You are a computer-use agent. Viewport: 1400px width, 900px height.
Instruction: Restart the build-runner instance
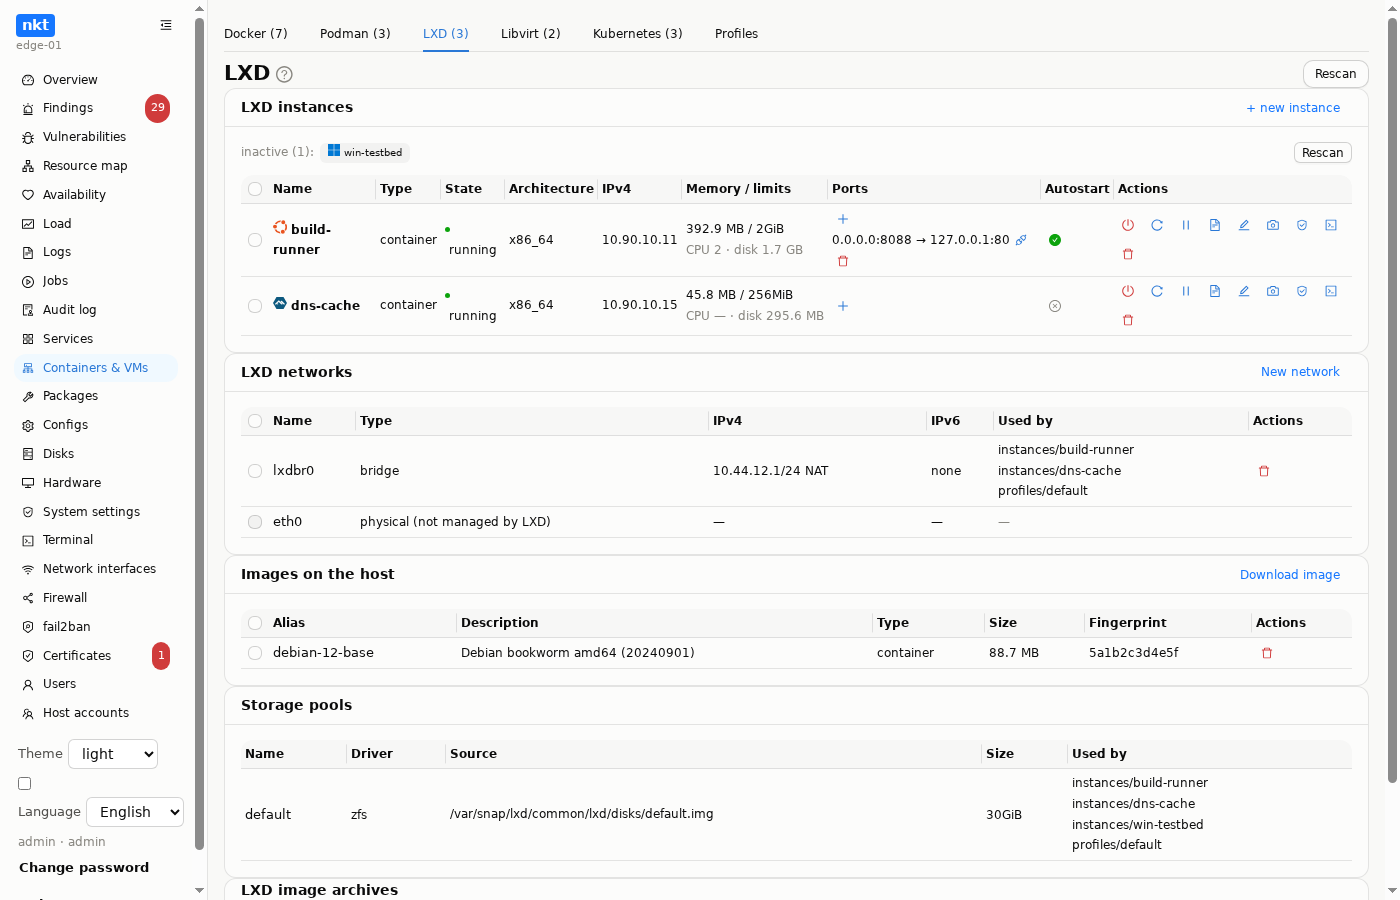point(1157,225)
